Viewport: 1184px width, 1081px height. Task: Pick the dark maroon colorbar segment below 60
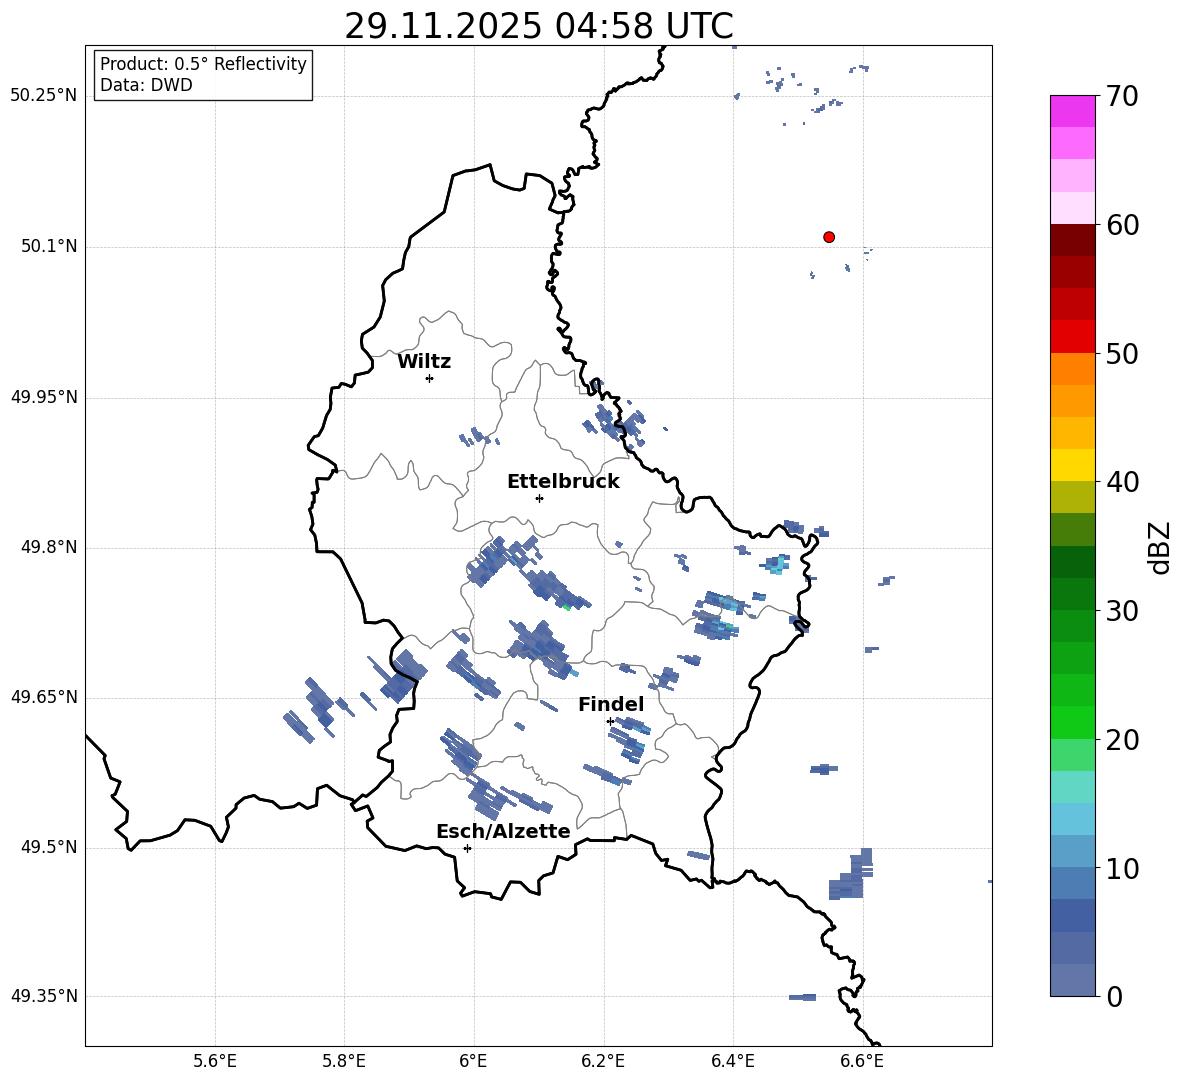coord(1072,240)
